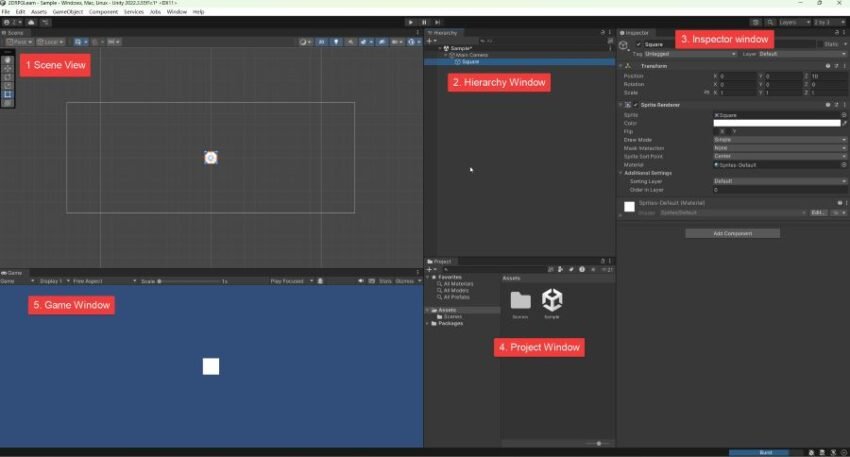Screen dimensions: 850x457
Task: Click the Add Component button
Action: [x=732, y=234]
